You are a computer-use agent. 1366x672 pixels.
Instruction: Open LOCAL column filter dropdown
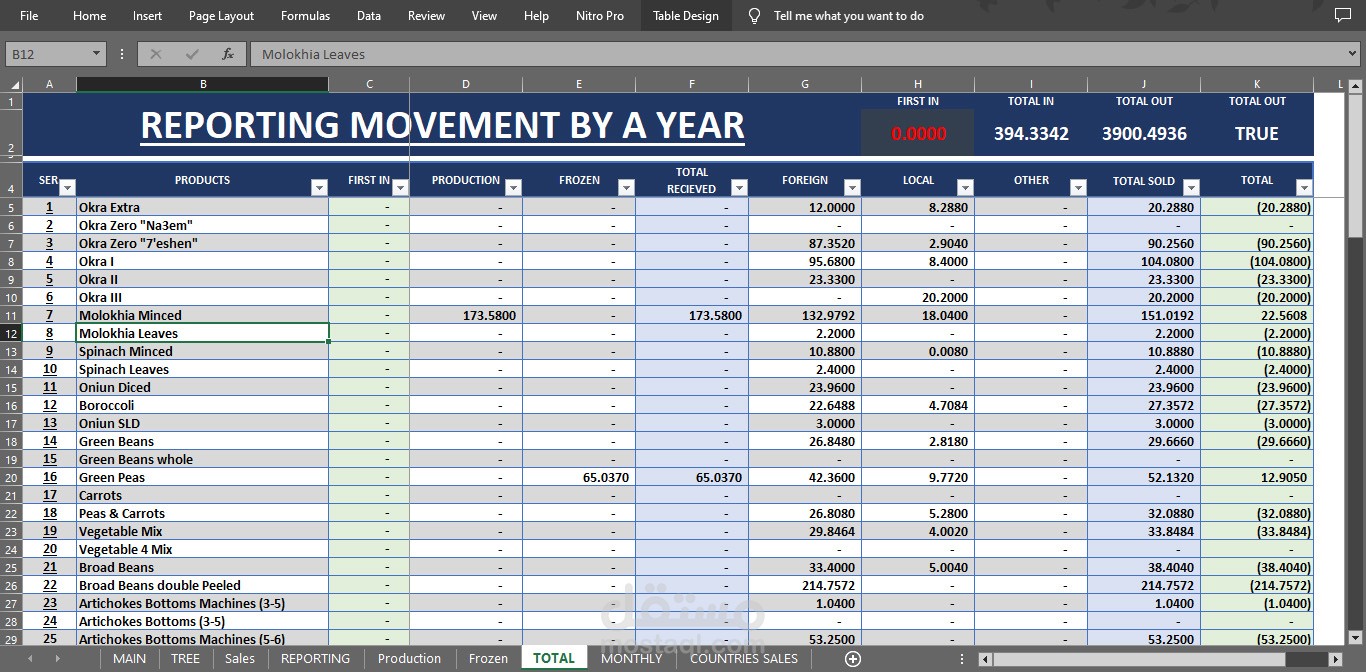pyautogui.click(x=965, y=187)
